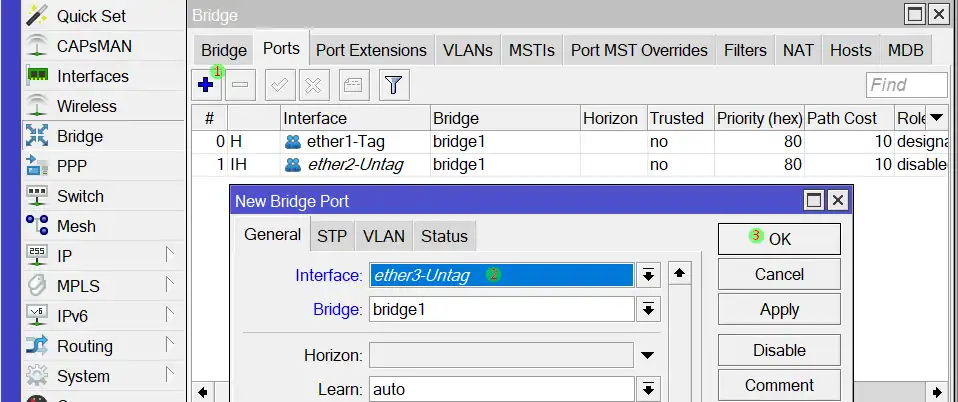Open Wireless from the sidebar

pos(86,106)
